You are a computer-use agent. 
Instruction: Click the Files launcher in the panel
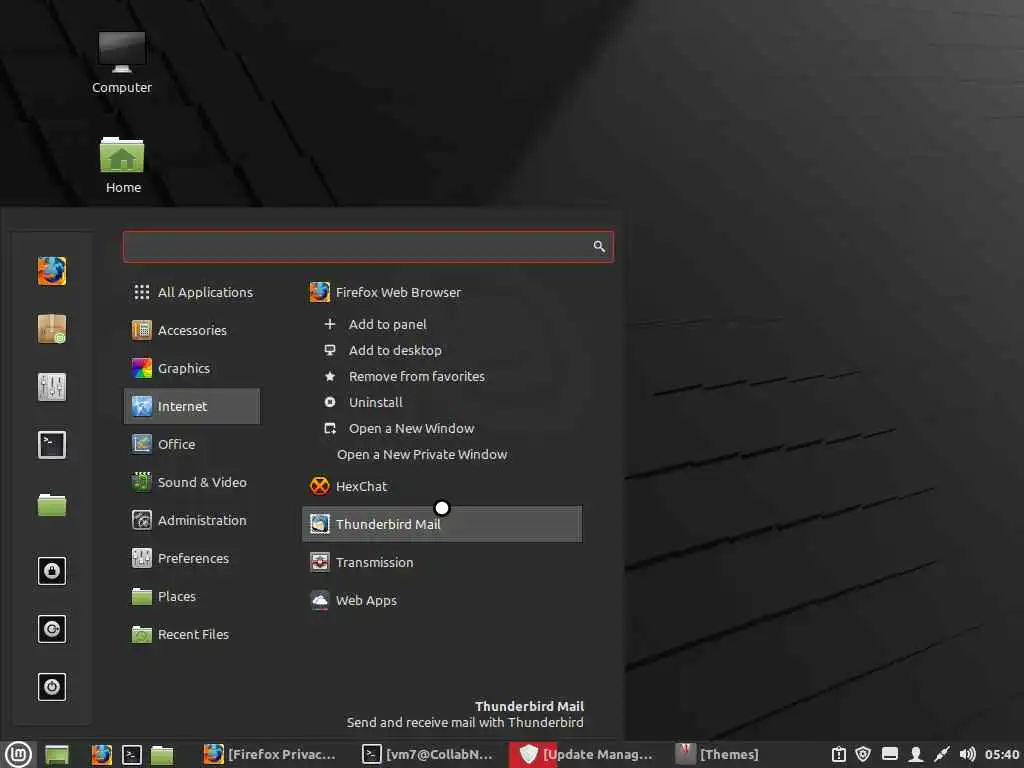point(162,755)
